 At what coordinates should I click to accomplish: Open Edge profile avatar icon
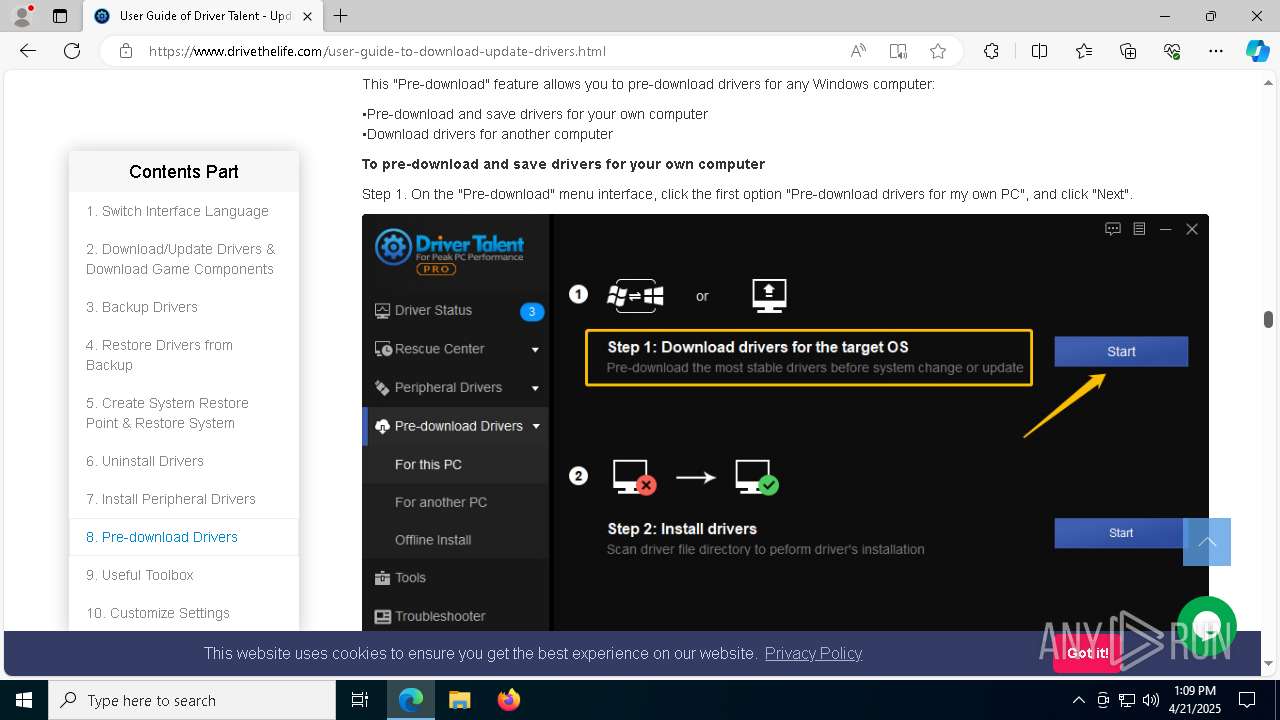(x=22, y=16)
